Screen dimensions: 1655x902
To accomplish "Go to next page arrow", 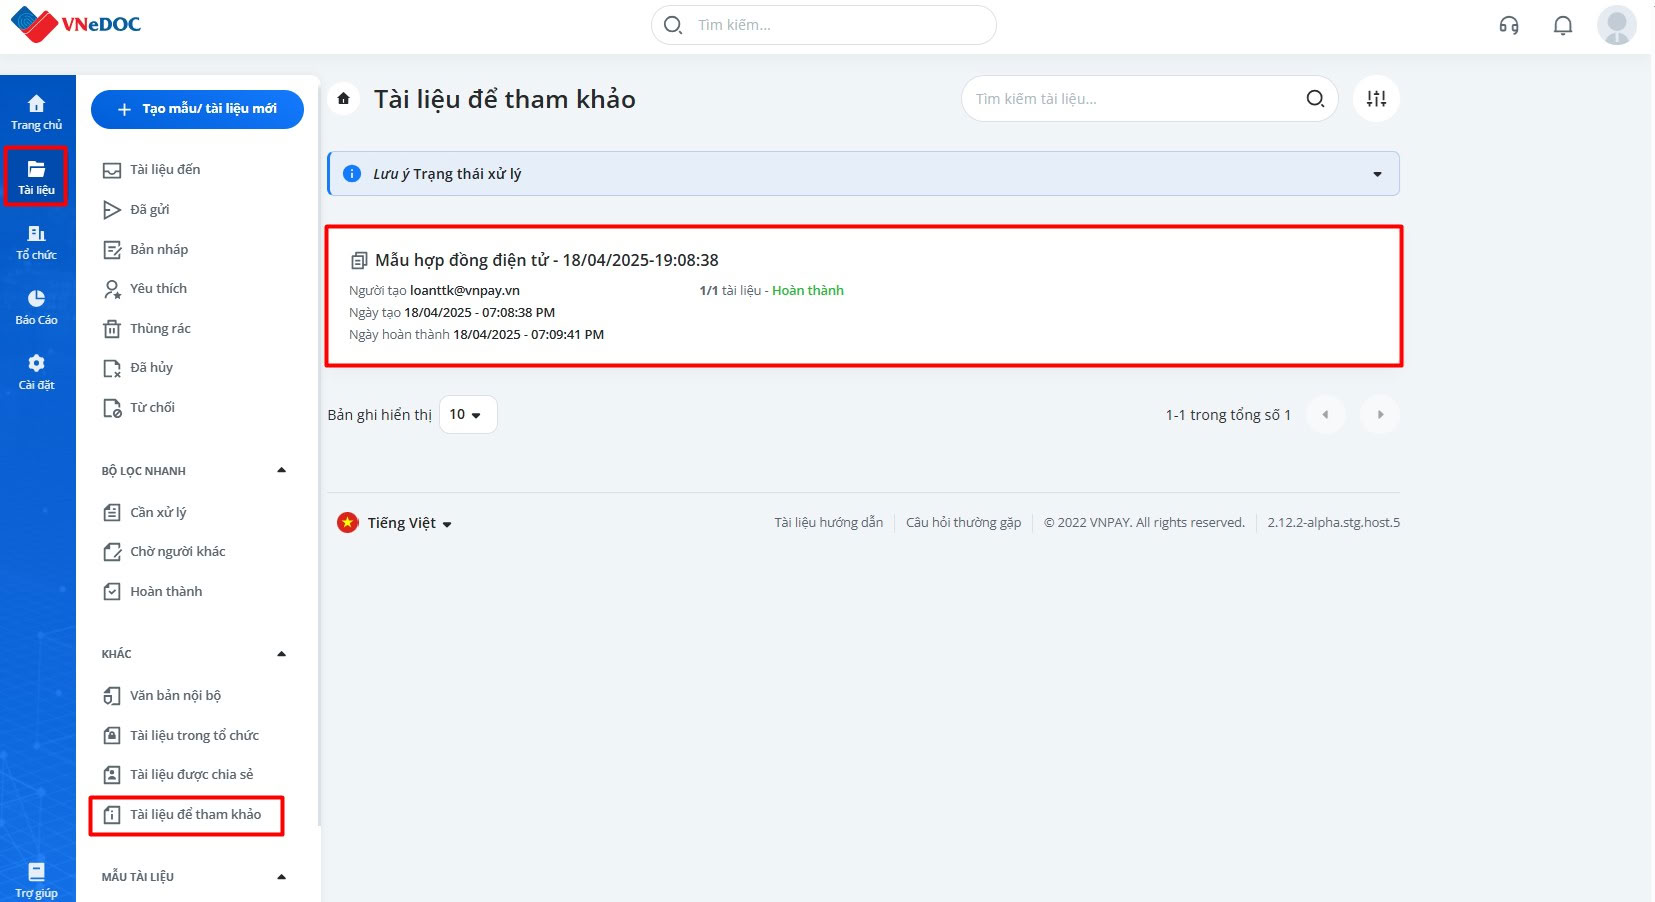I will pyautogui.click(x=1380, y=414).
